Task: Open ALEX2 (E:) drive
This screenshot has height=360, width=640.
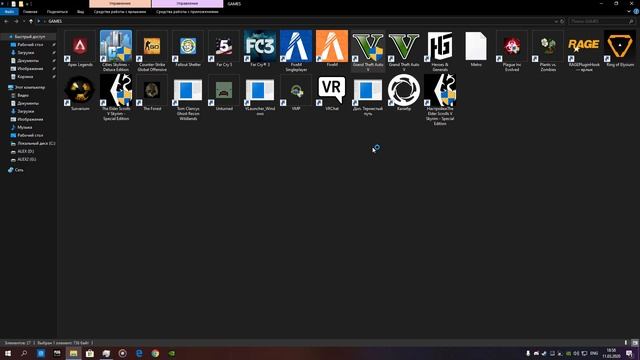Action: pos(27,159)
